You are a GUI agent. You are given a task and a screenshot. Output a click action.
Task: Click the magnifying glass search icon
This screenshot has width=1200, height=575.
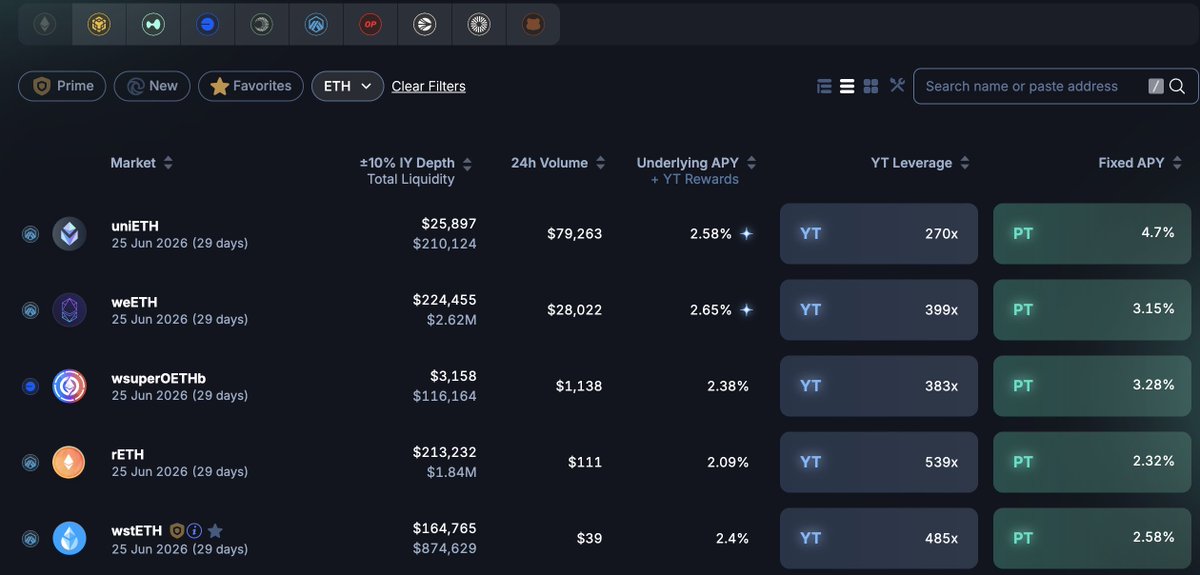(1177, 86)
